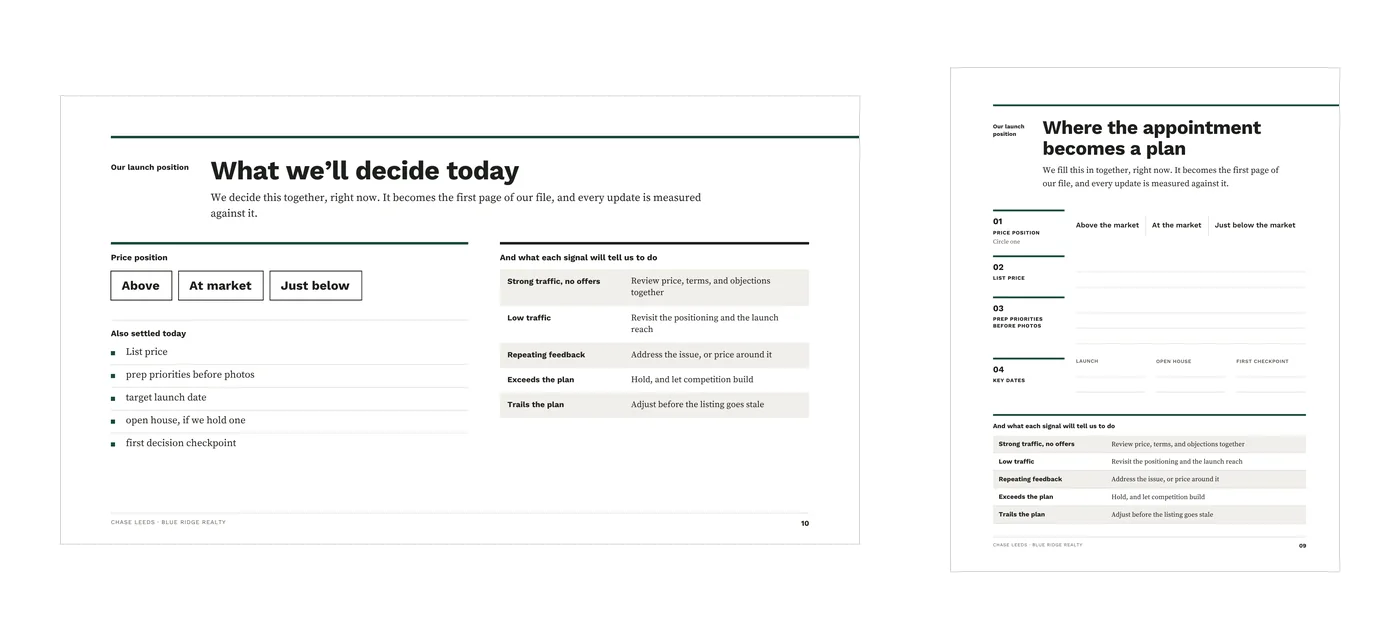Click "And what each signal will tell us" heading on page 09

(1054, 426)
